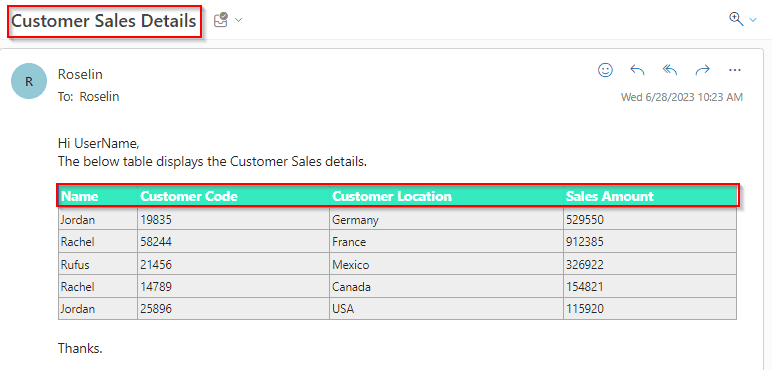Click customer code 19835
Image resolution: width=772 pixels, height=370 pixels.
233,220
